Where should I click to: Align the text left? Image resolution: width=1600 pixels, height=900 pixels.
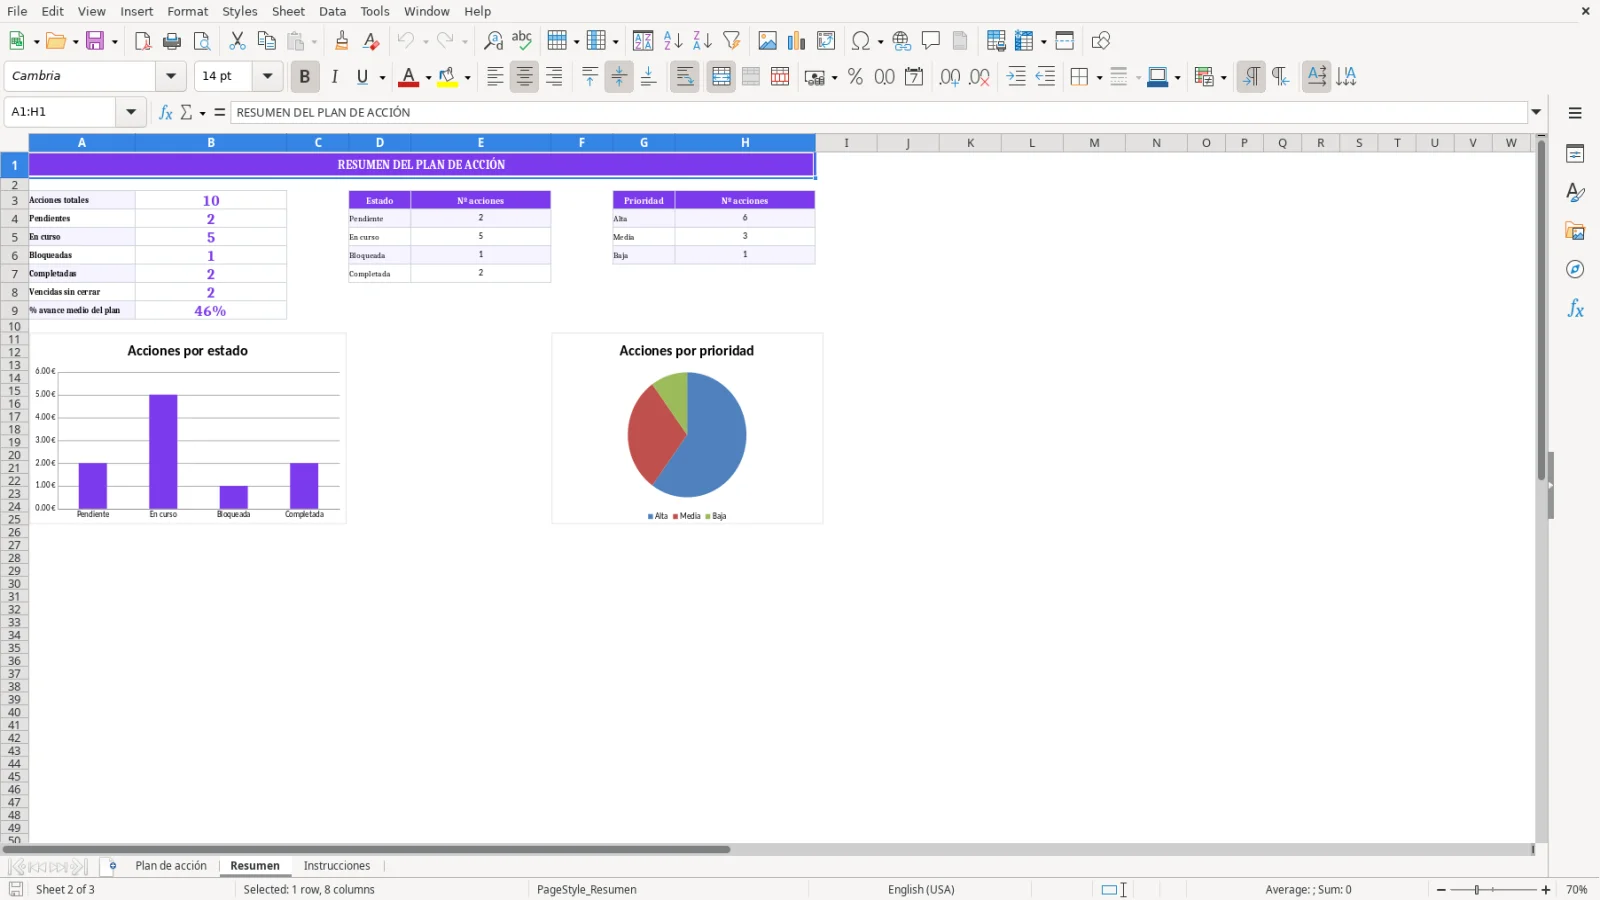(x=495, y=77)
